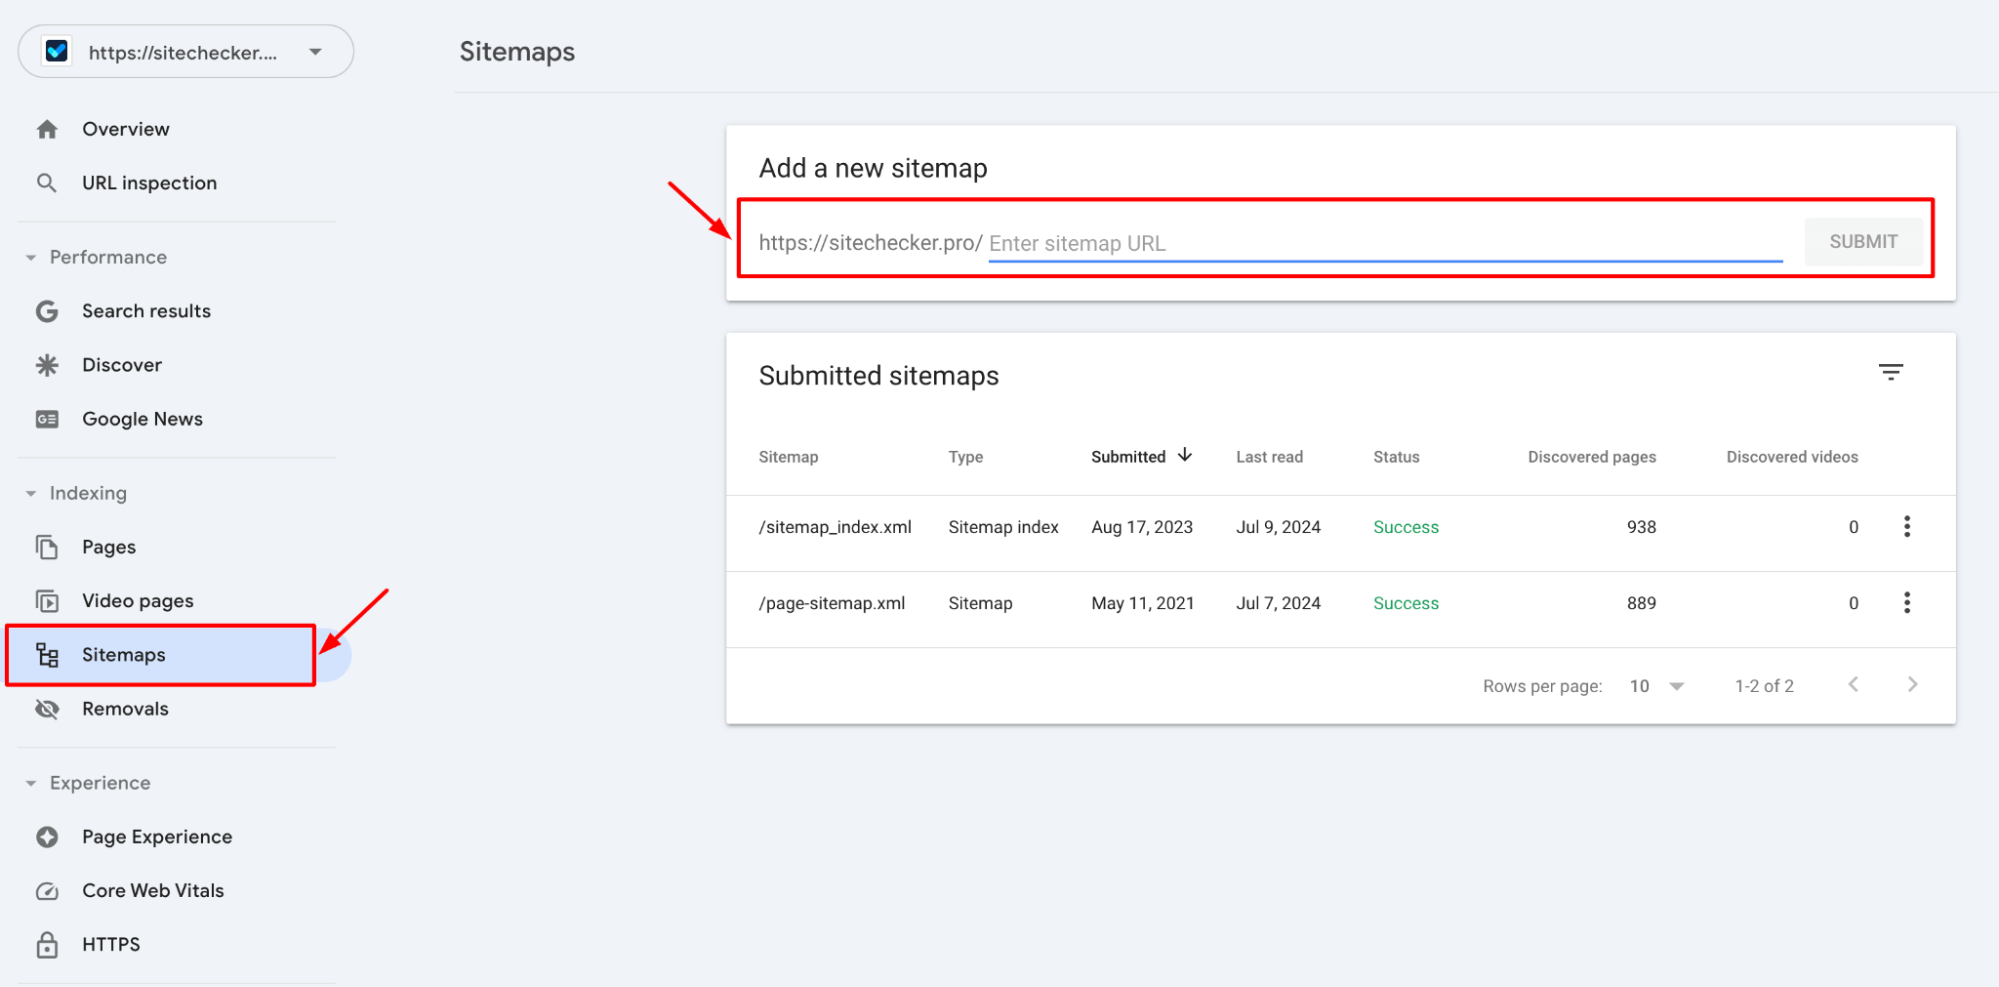Sort by Status column header
The image size is (1999, 987).
(1396, 457)
